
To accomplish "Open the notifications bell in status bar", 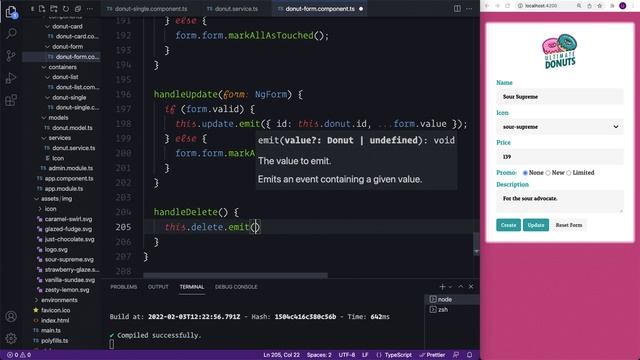I will tap(469, 355).
